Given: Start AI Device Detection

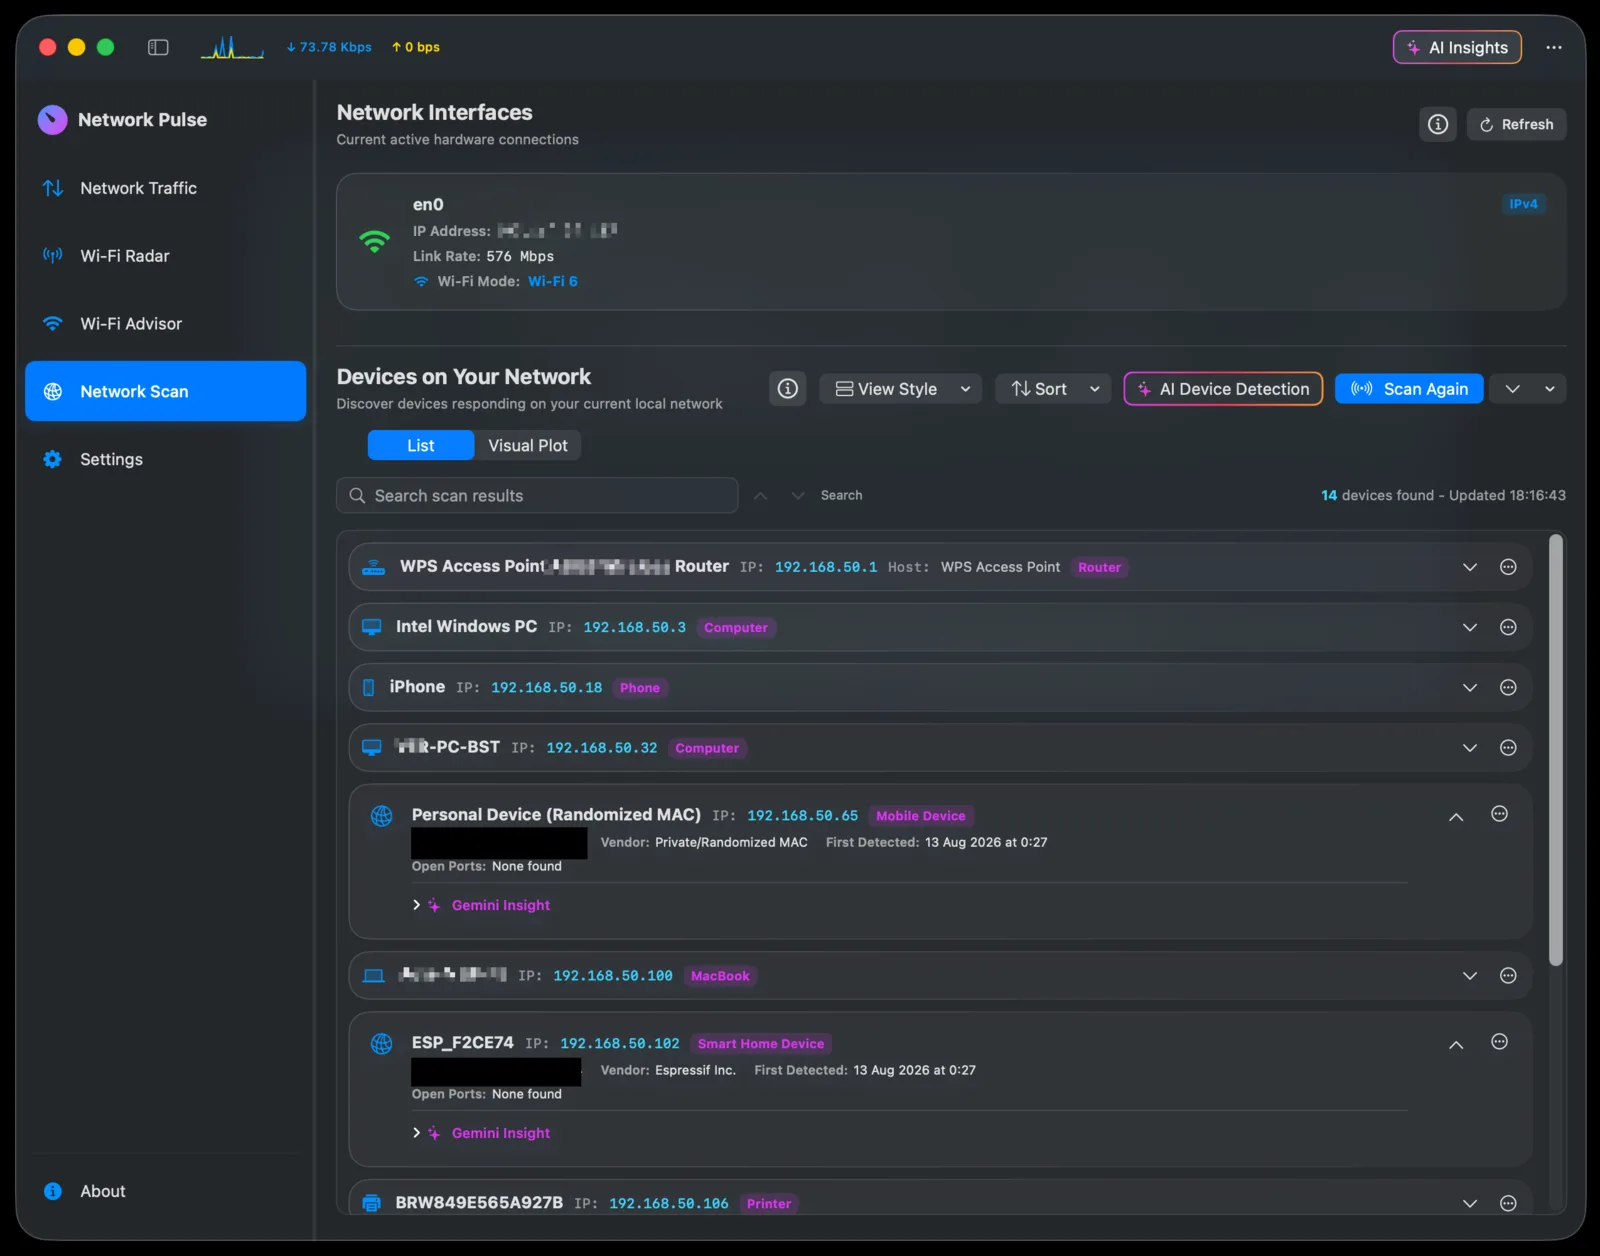Looking at the screenshot, I should coord(1223,389).
